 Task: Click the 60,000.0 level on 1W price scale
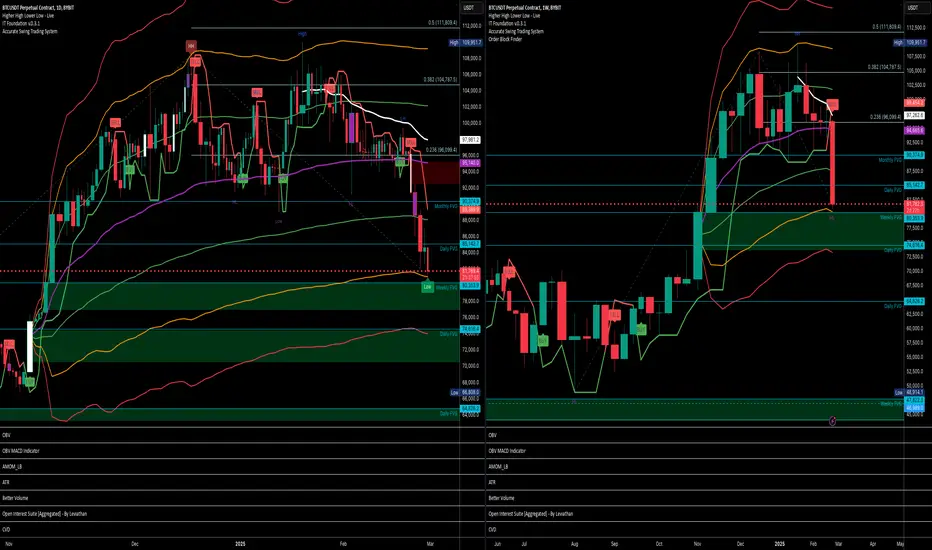pyautogui.click(x=915, y=328)
